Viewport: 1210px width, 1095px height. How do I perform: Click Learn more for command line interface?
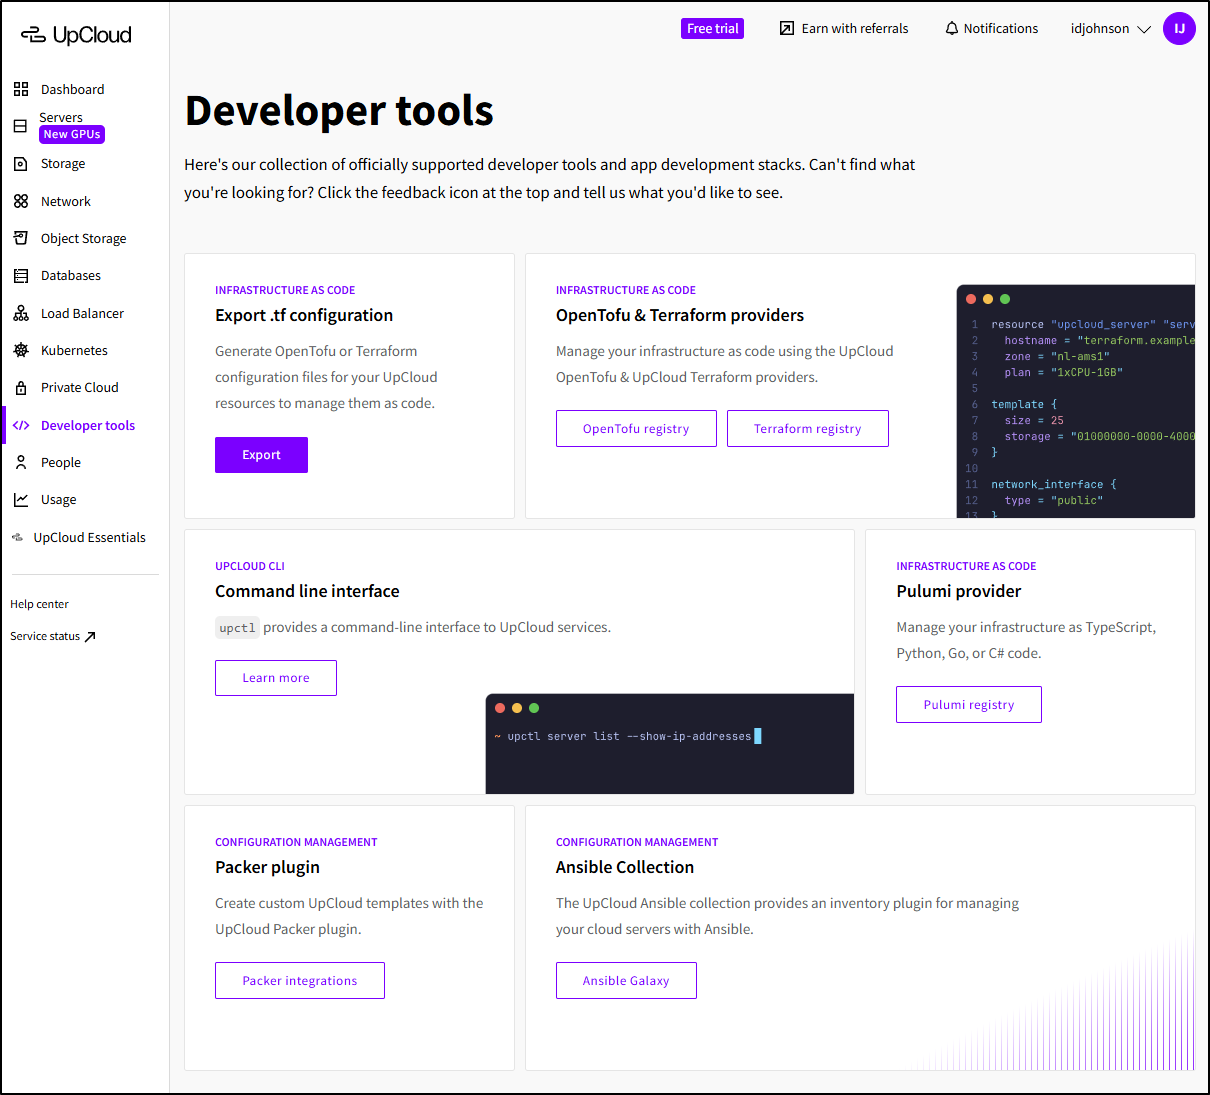276,678
